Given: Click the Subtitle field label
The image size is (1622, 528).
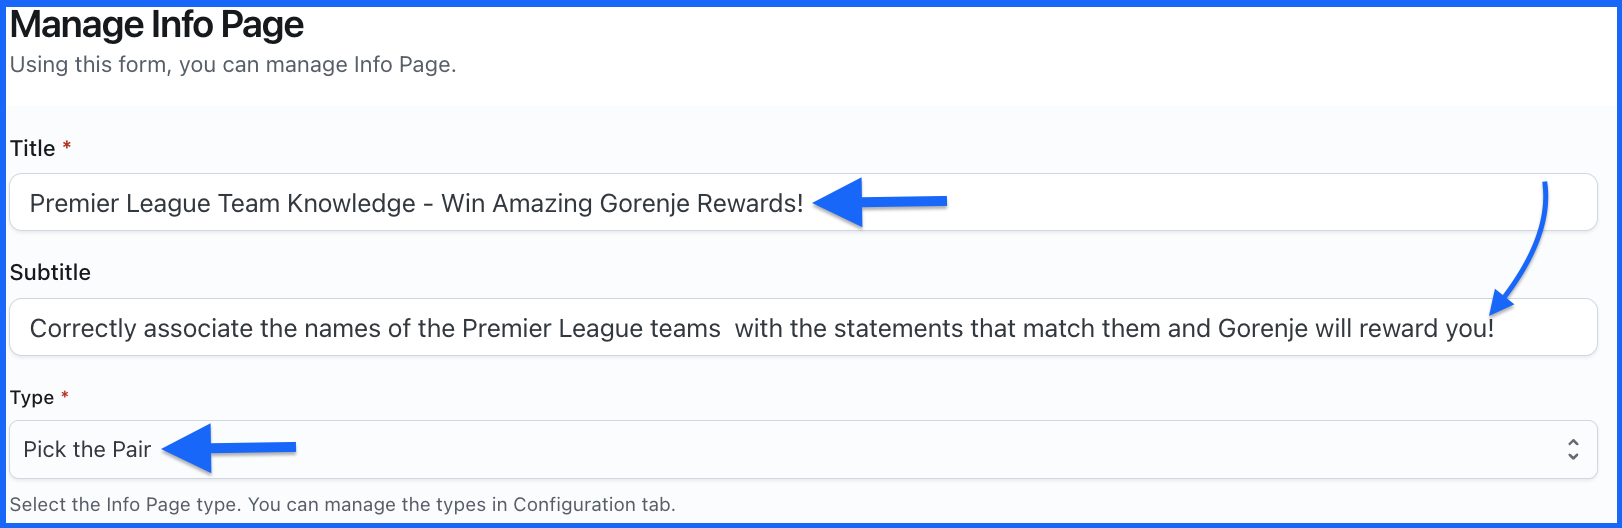Looking at the screenshot, I should (x=50, y=272).
